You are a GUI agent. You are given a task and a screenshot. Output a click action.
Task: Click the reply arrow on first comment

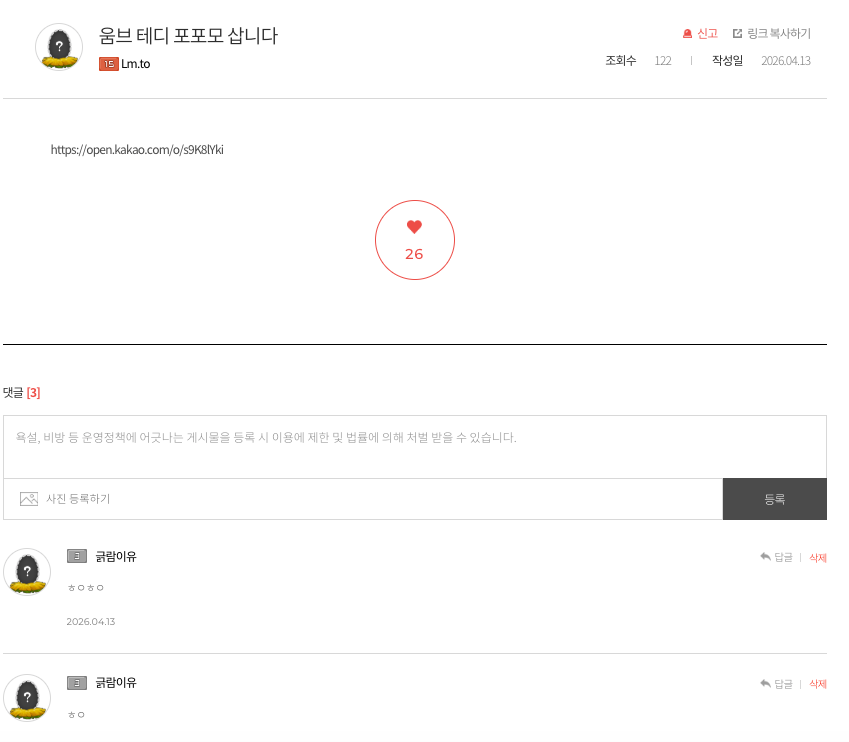(x=765, y=557)
